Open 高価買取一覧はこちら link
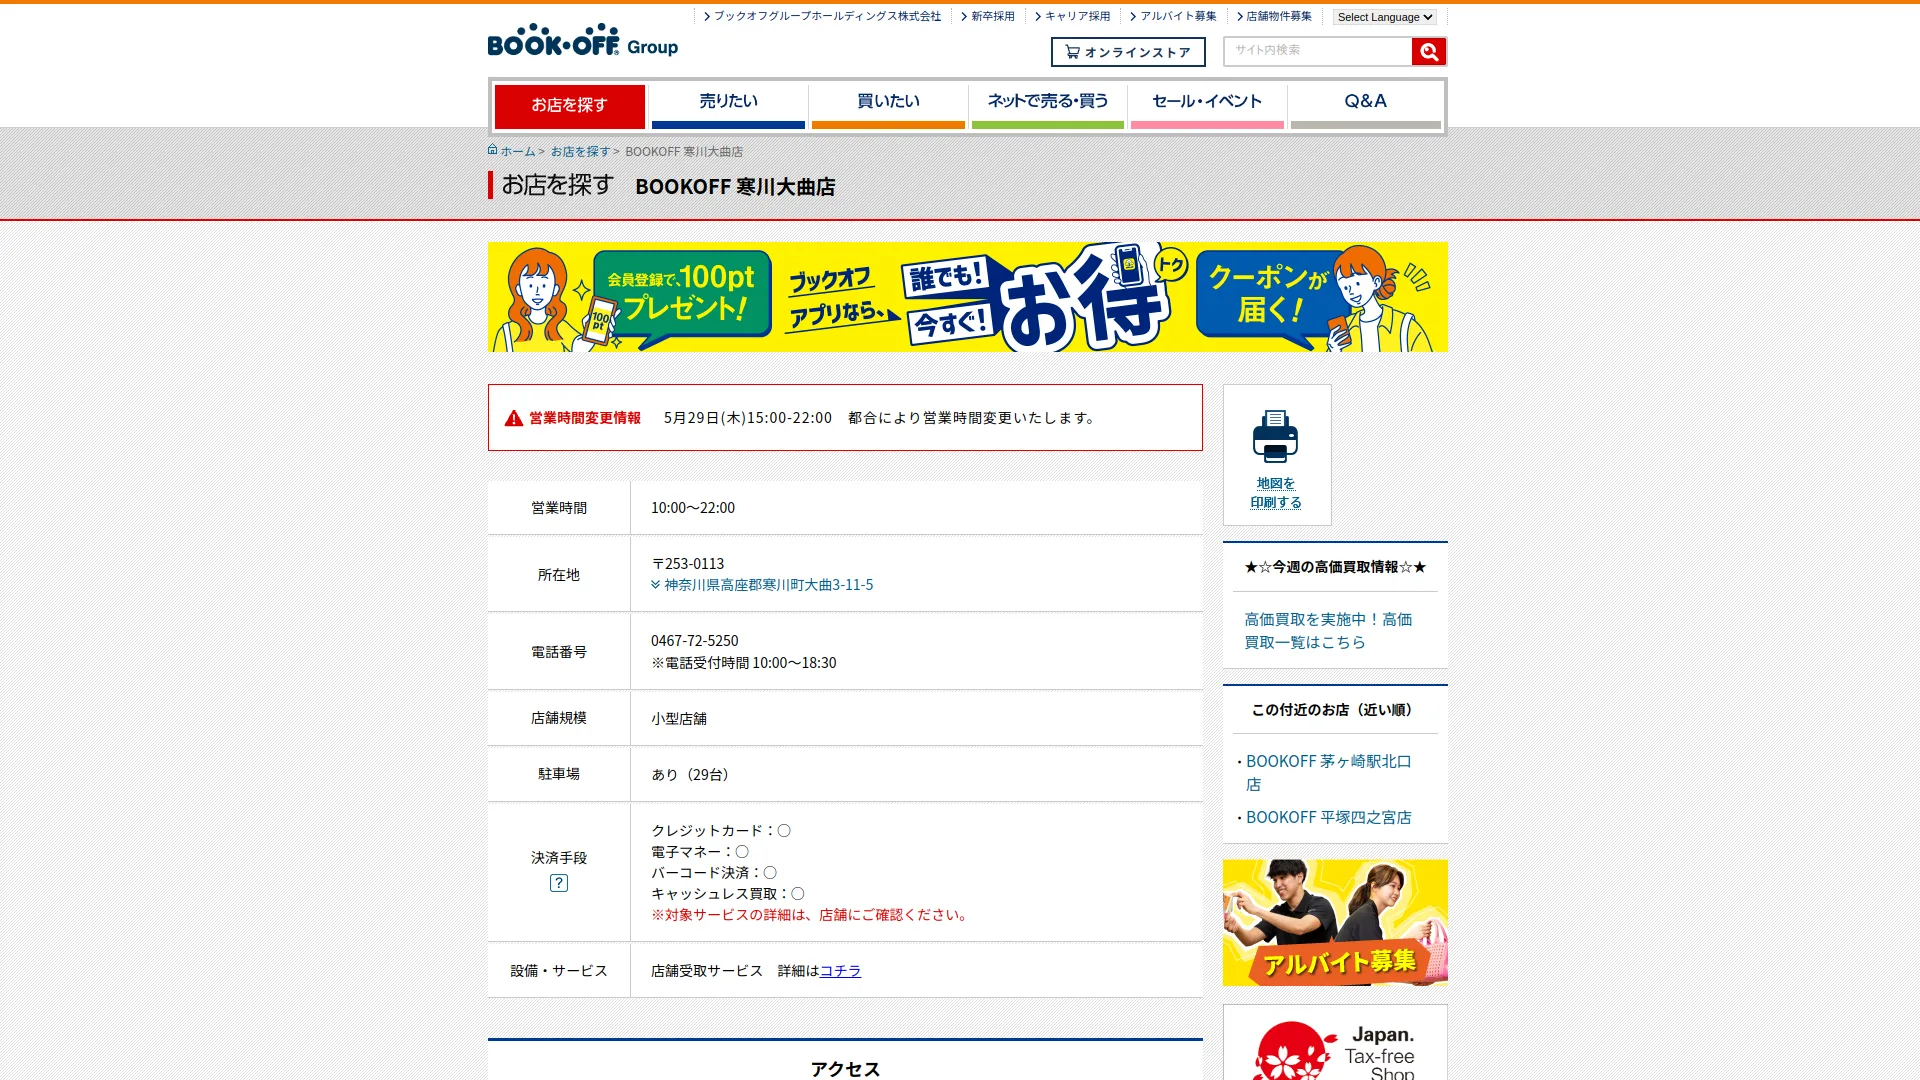Image resolution: width=1920 pixels, height=1080 pixels. 1328,631
